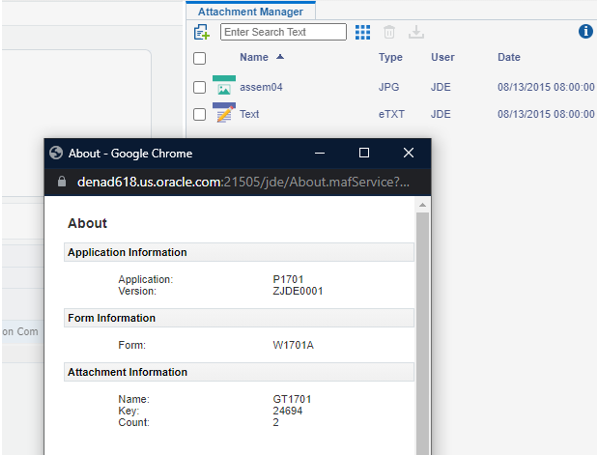Click eTXT type cell

(x=392, y=114)
